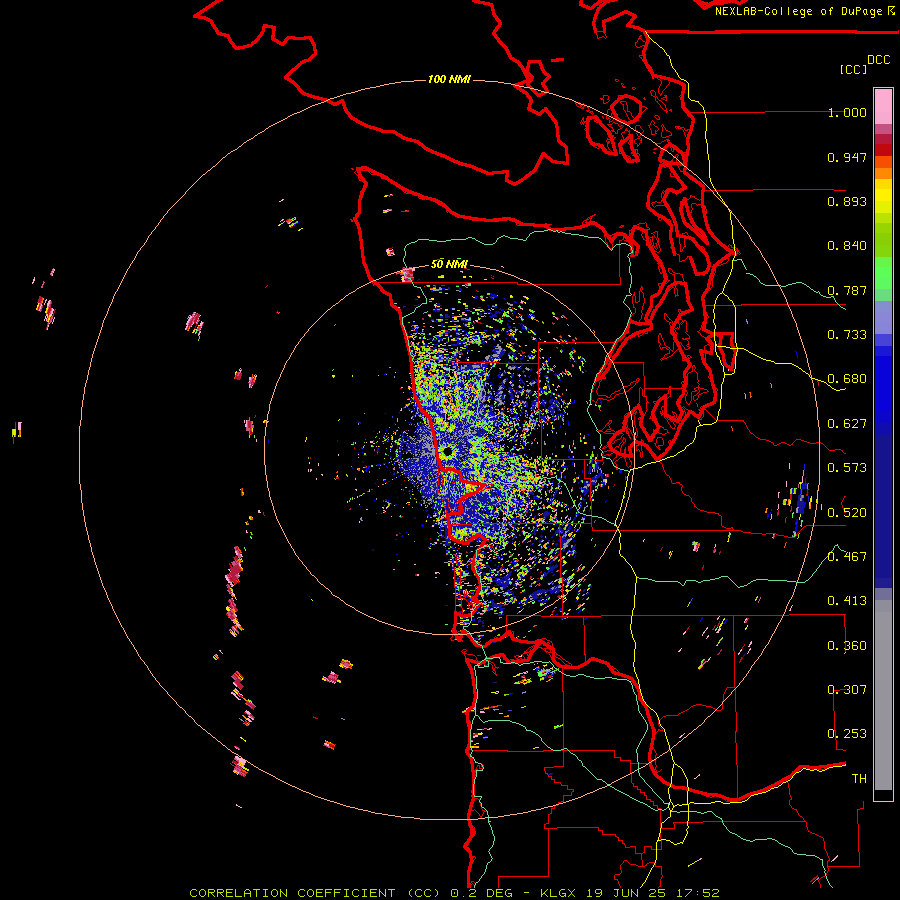Click the 0.627 color scale label
Viewport: 900px width, 900px height.
847,424
